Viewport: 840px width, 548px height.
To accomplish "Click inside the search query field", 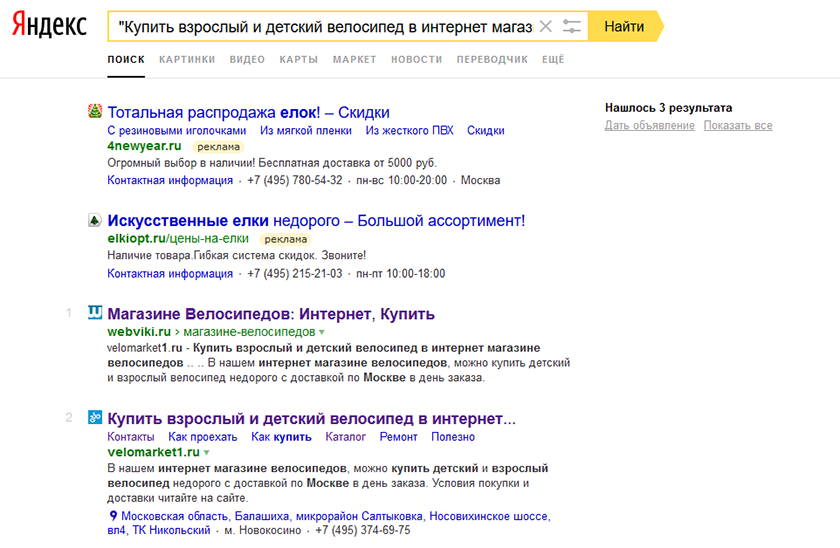I will click(325, 26).
